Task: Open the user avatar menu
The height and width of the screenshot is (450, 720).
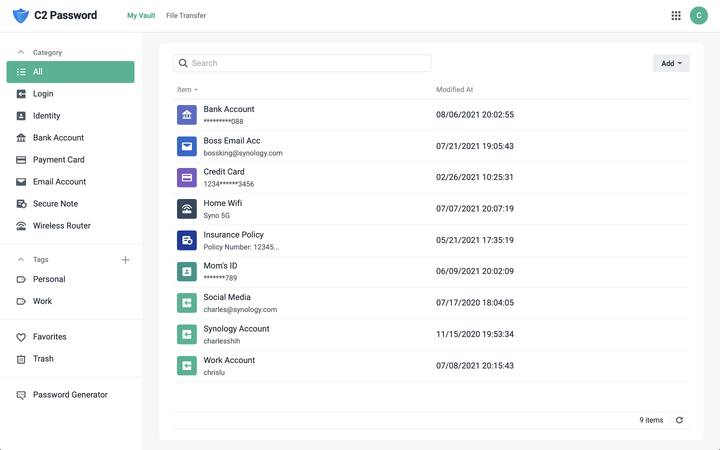Action: [x=698, y=16]
